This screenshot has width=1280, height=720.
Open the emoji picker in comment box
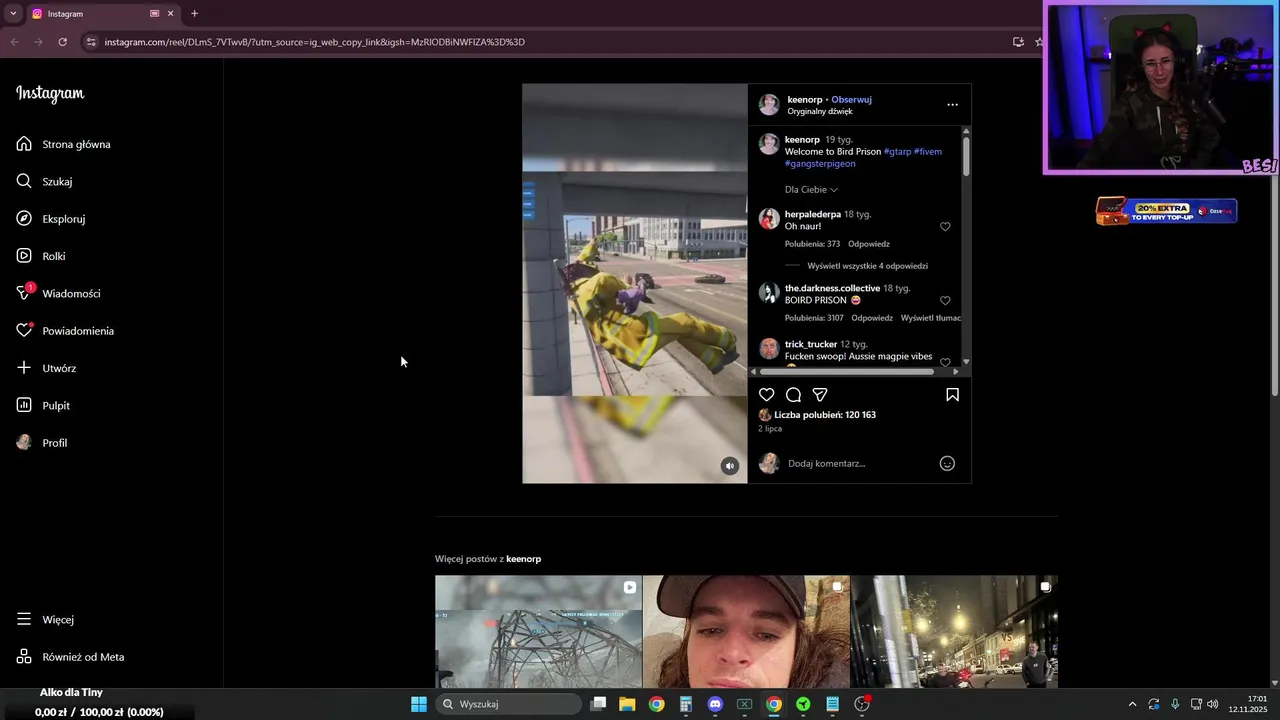point(947,463)
